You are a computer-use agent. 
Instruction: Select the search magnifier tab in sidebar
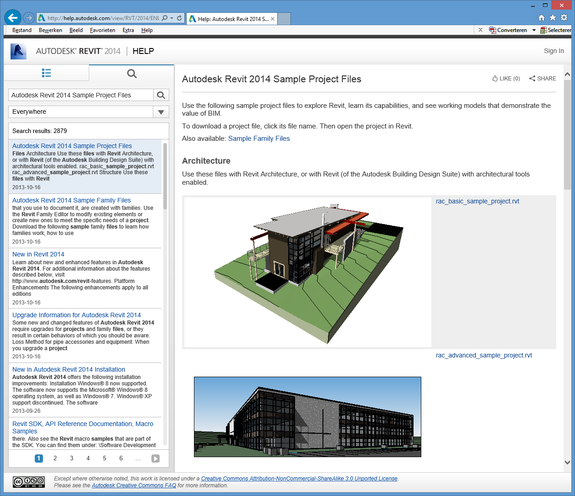pyautogui.click(x=132, y=74)
